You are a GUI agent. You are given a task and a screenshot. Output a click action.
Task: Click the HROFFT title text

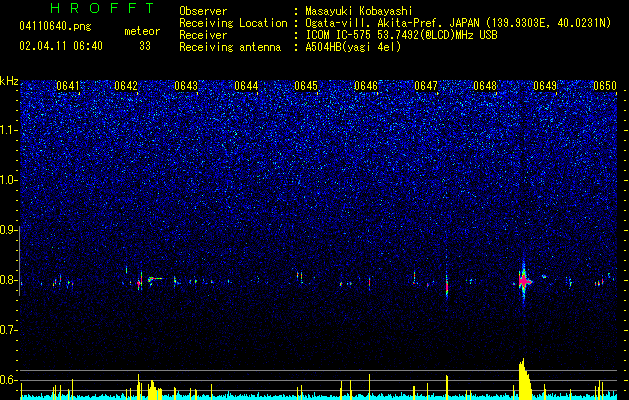coord(103,8)
